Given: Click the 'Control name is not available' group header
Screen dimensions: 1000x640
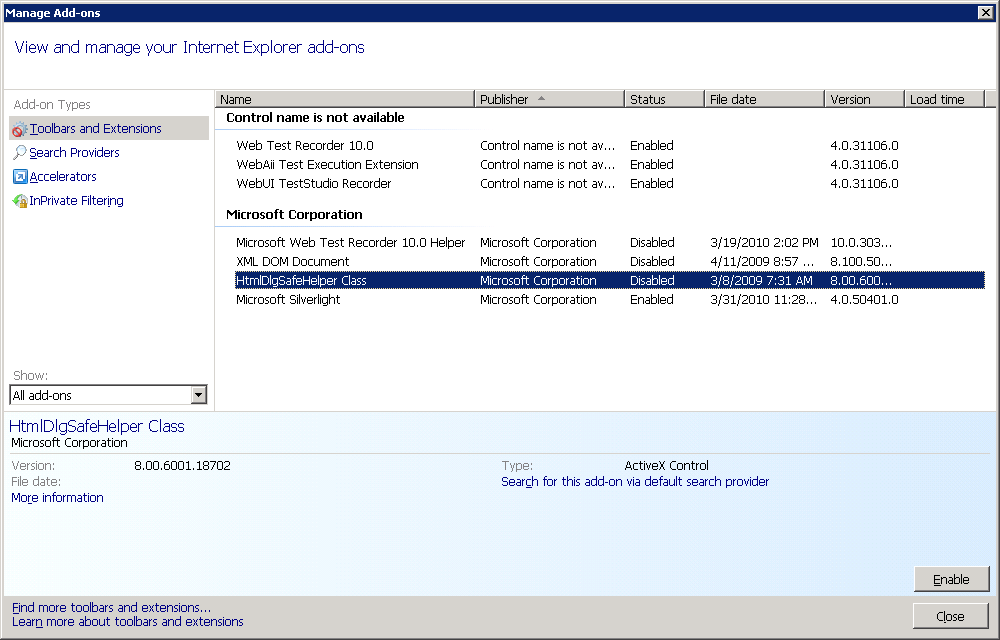Looking at the screenshot, I should coord(315,117).
